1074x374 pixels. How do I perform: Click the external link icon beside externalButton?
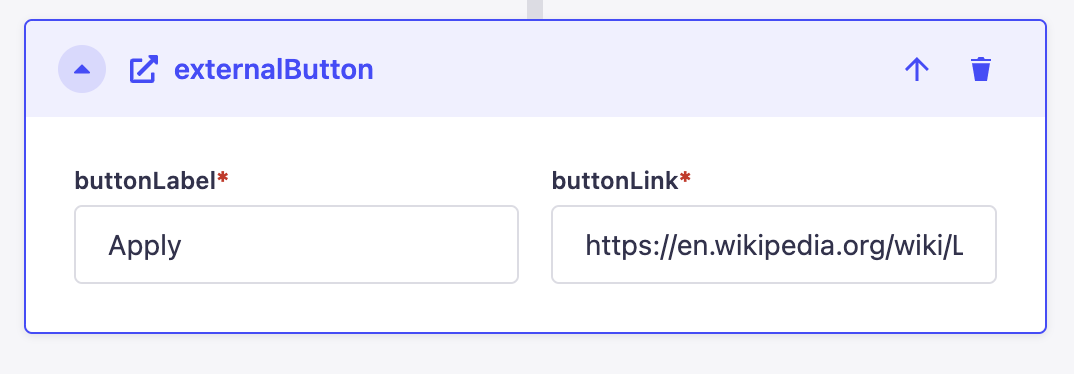pyautogui.click(x=144, y=69)
